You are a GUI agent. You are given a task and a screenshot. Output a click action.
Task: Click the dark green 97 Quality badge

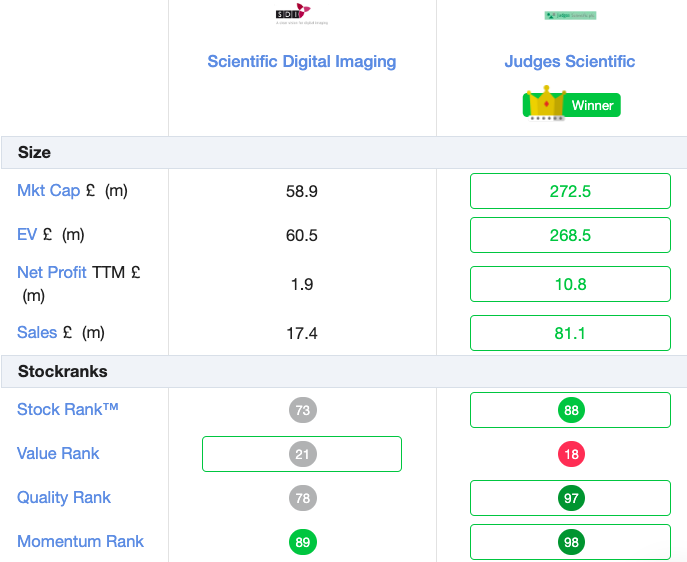571,498
